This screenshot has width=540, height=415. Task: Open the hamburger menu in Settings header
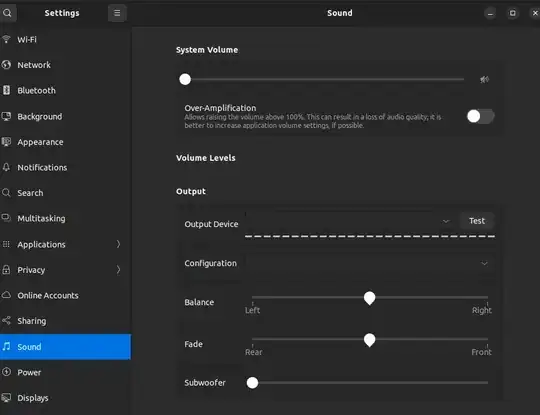[117, 13]
